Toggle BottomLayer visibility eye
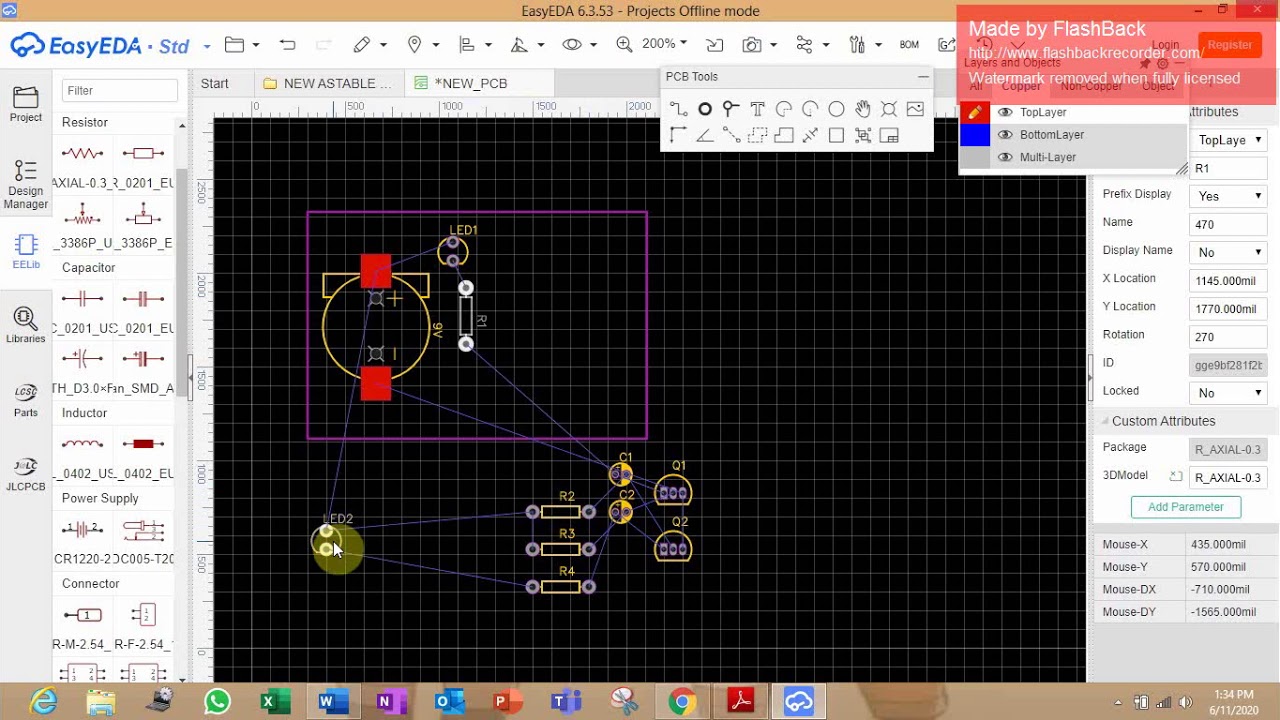Viewport: 1280px width, 720px height. pos(1005,135)
